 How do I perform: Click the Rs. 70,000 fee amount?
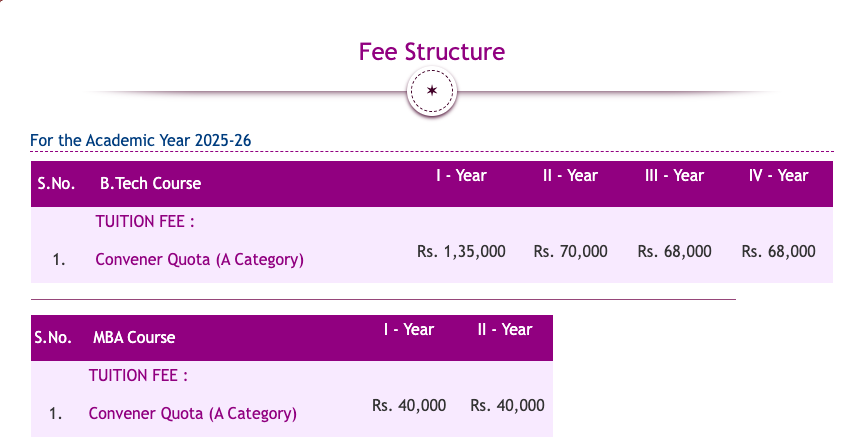click(571, 252)
